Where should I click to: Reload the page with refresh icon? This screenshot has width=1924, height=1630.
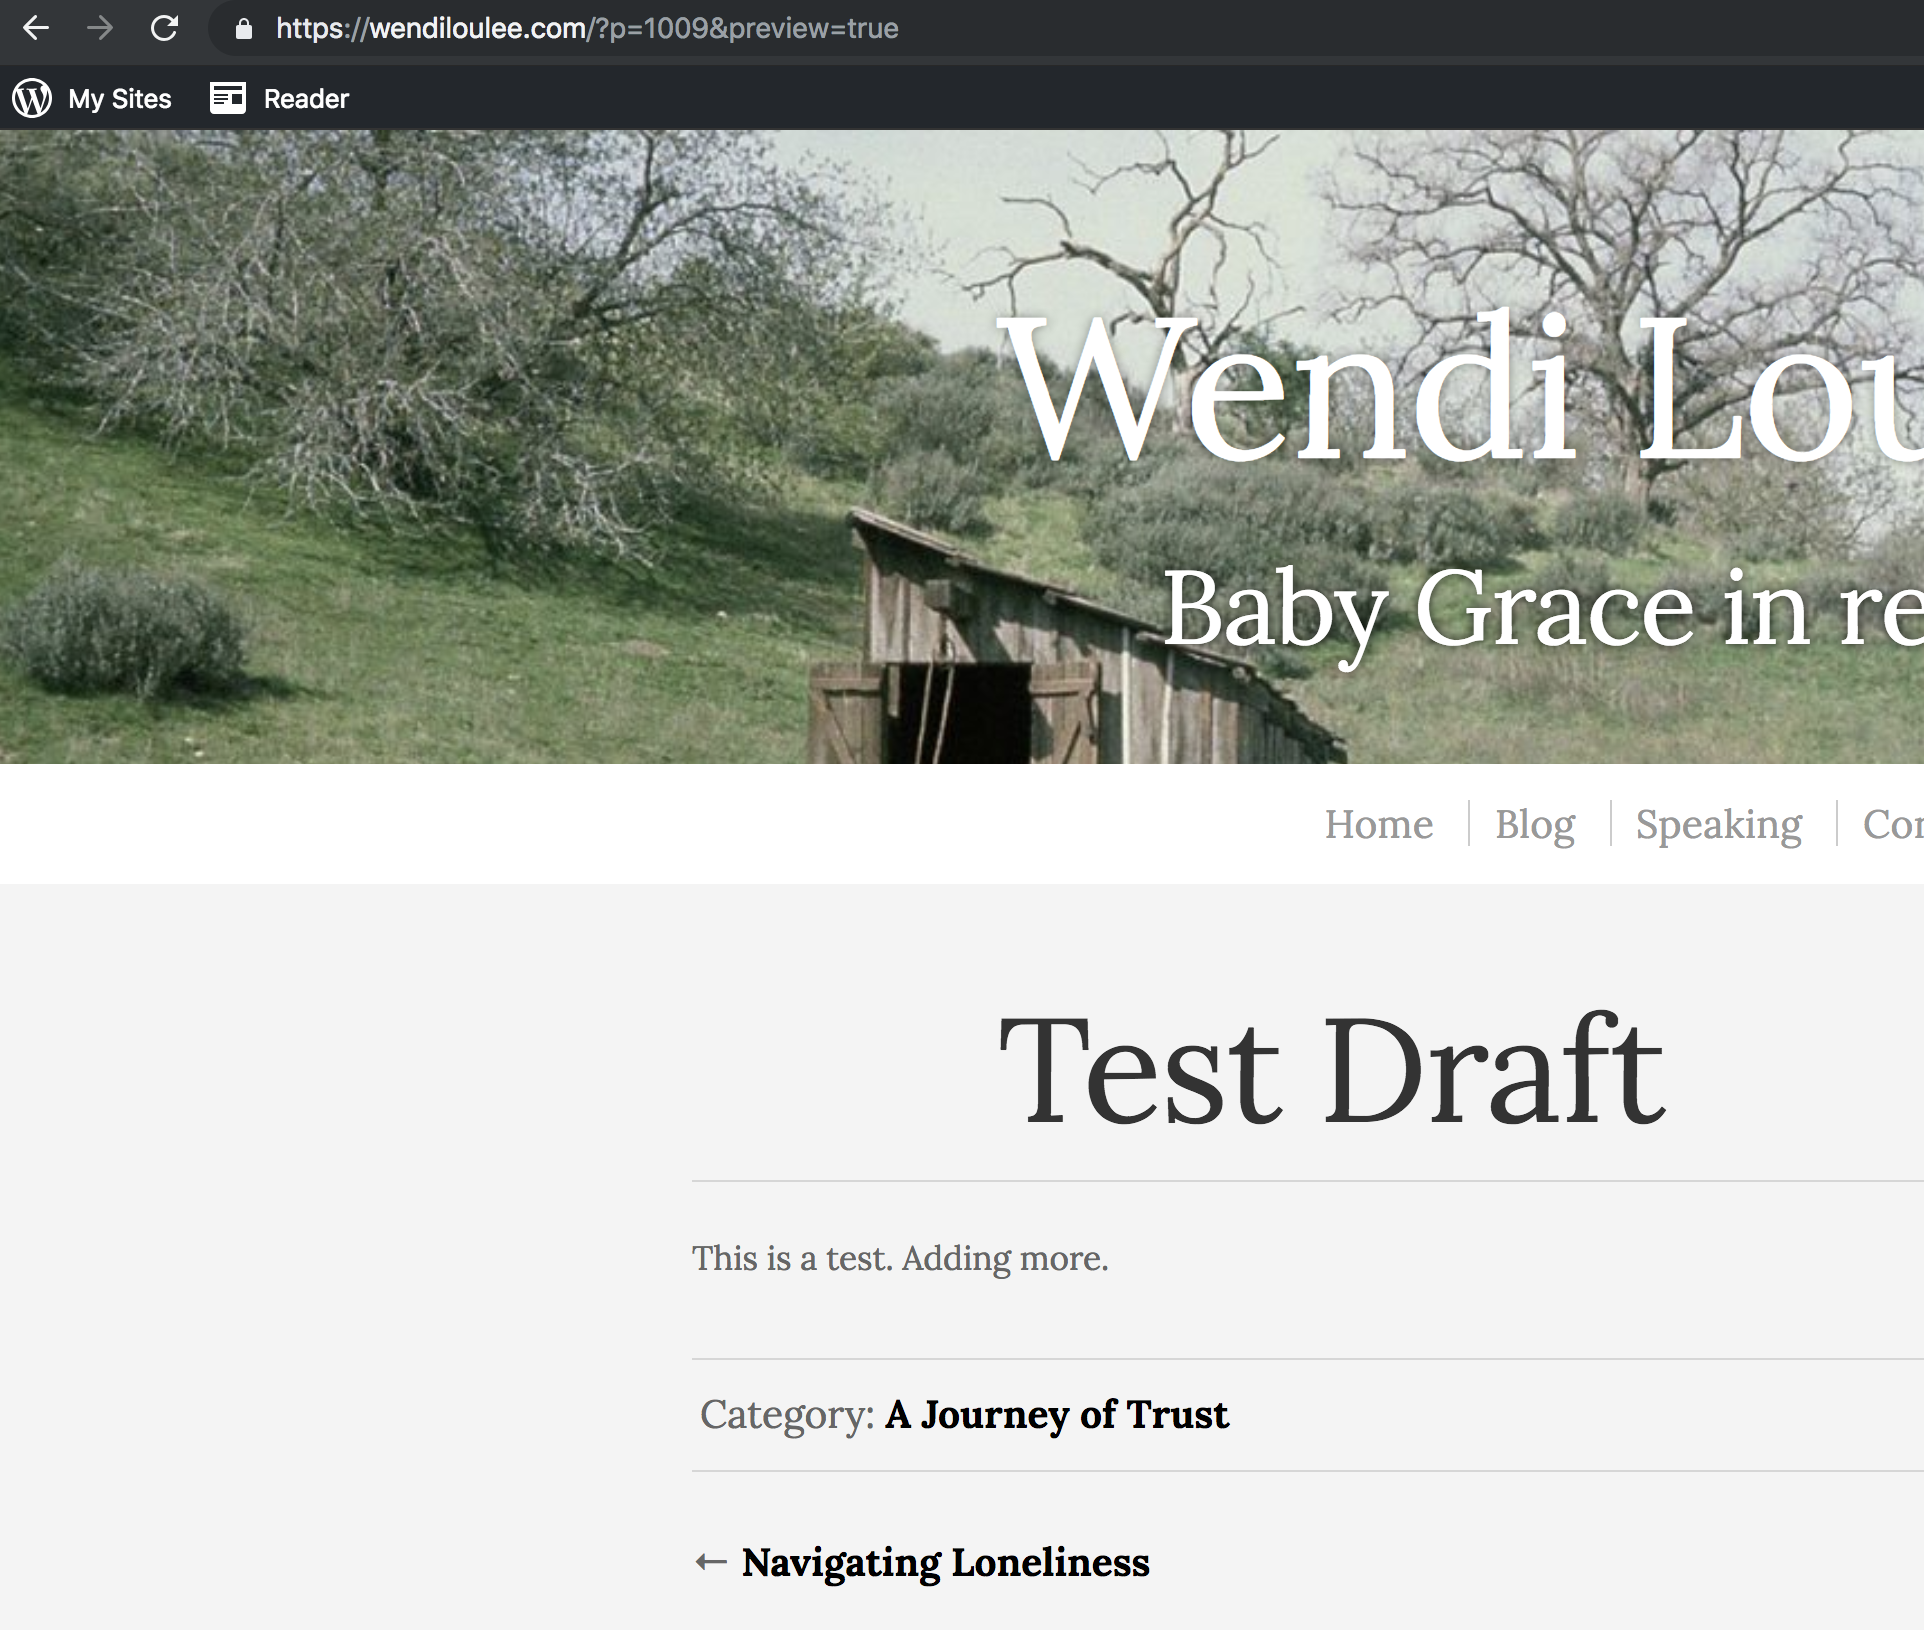click(x=164, y=28)
